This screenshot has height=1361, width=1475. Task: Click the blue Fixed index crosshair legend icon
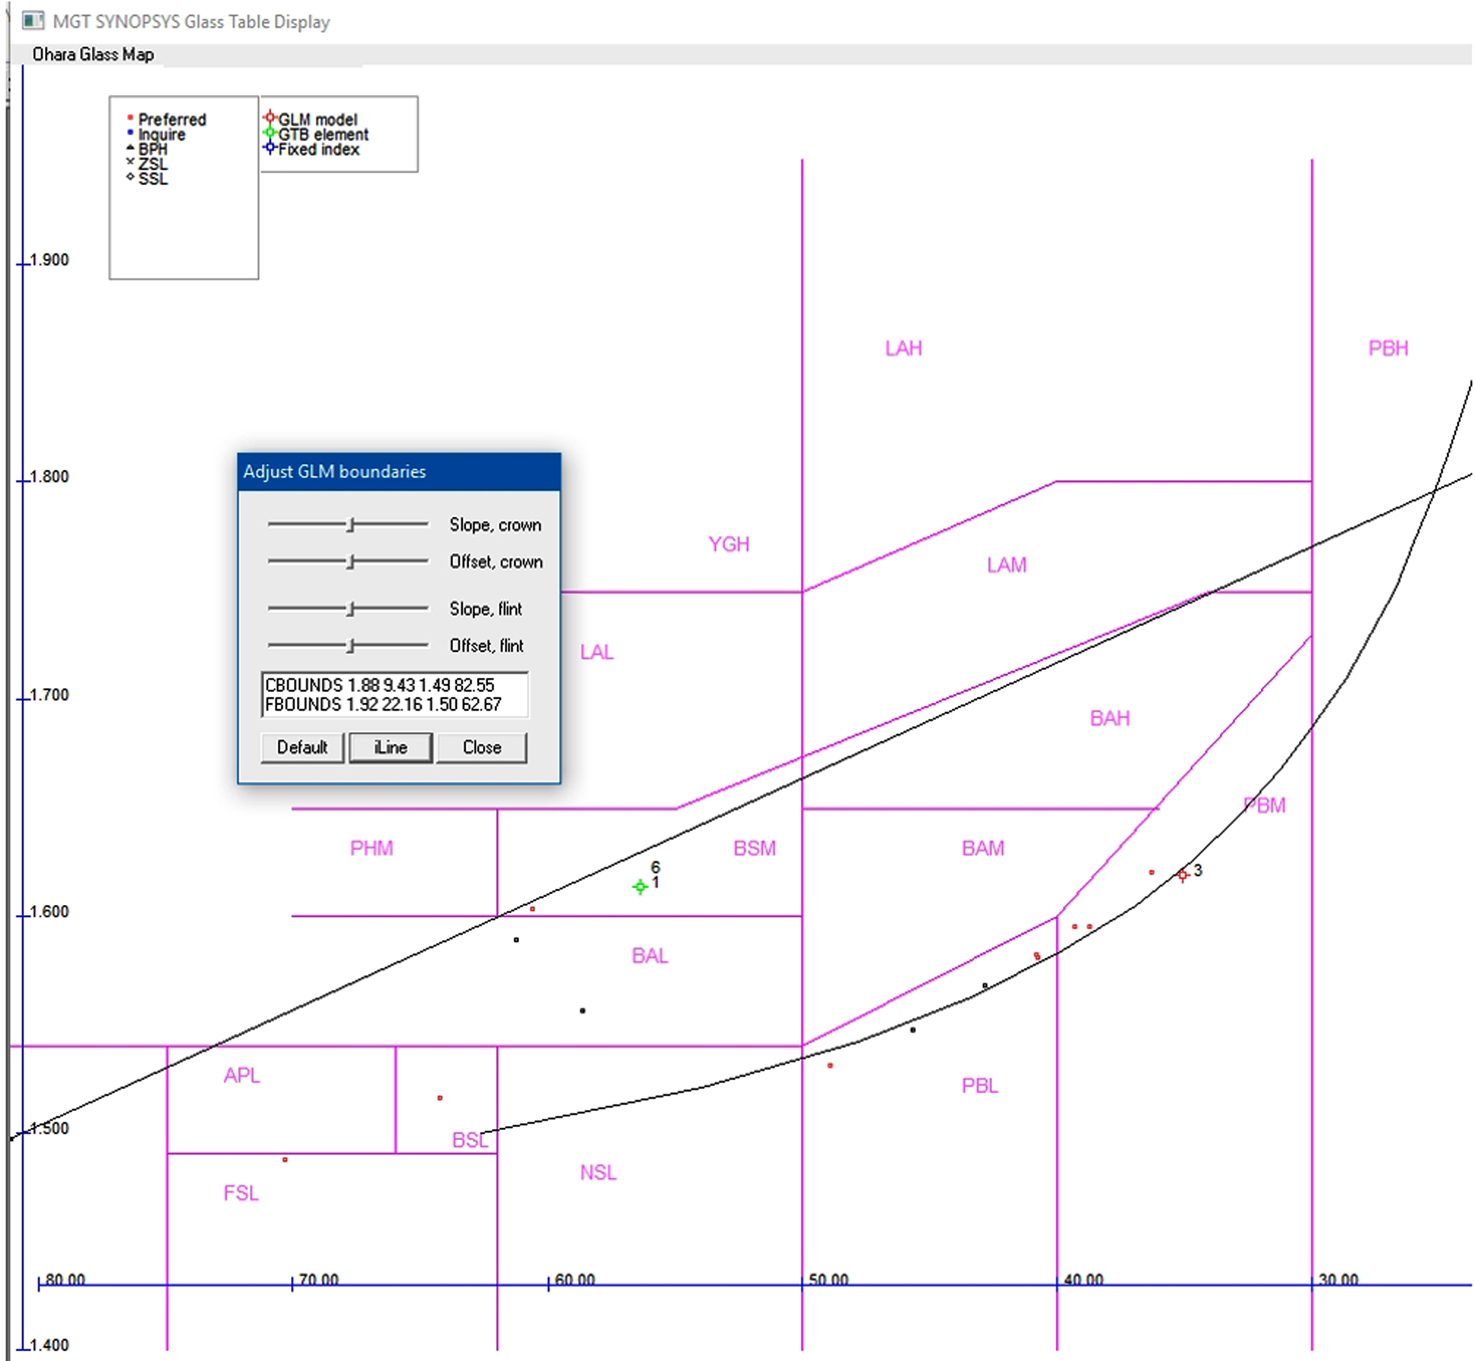[270, 146]
